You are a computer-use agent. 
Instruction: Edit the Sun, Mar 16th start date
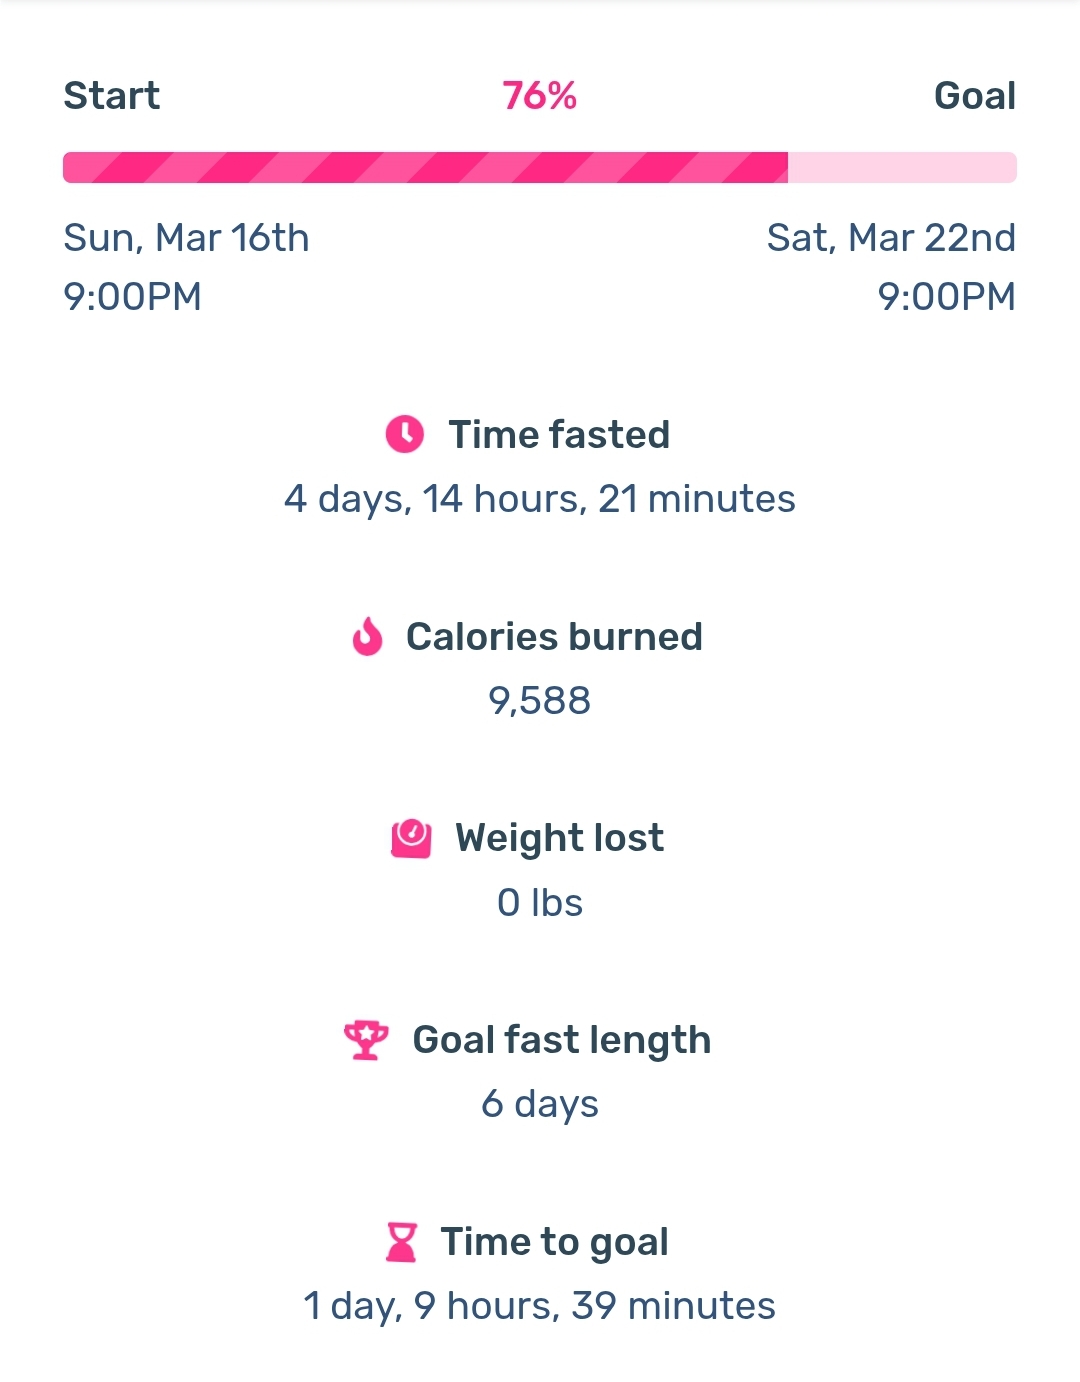click(x=186, y=238)
